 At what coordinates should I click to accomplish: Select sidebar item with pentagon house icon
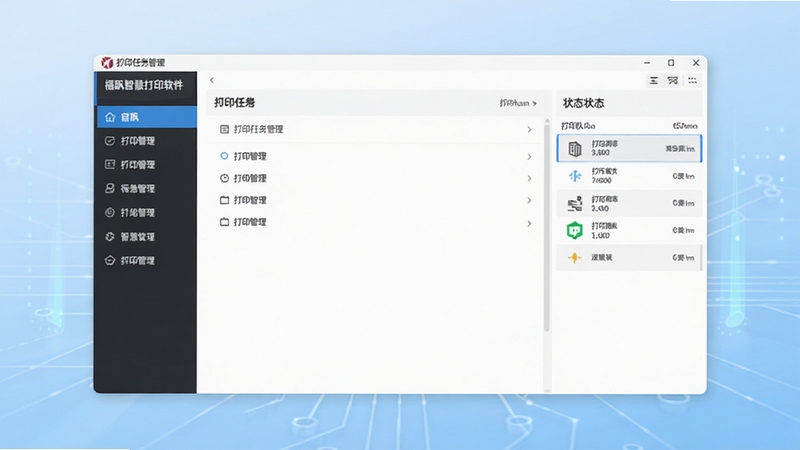tap(147, 260)
